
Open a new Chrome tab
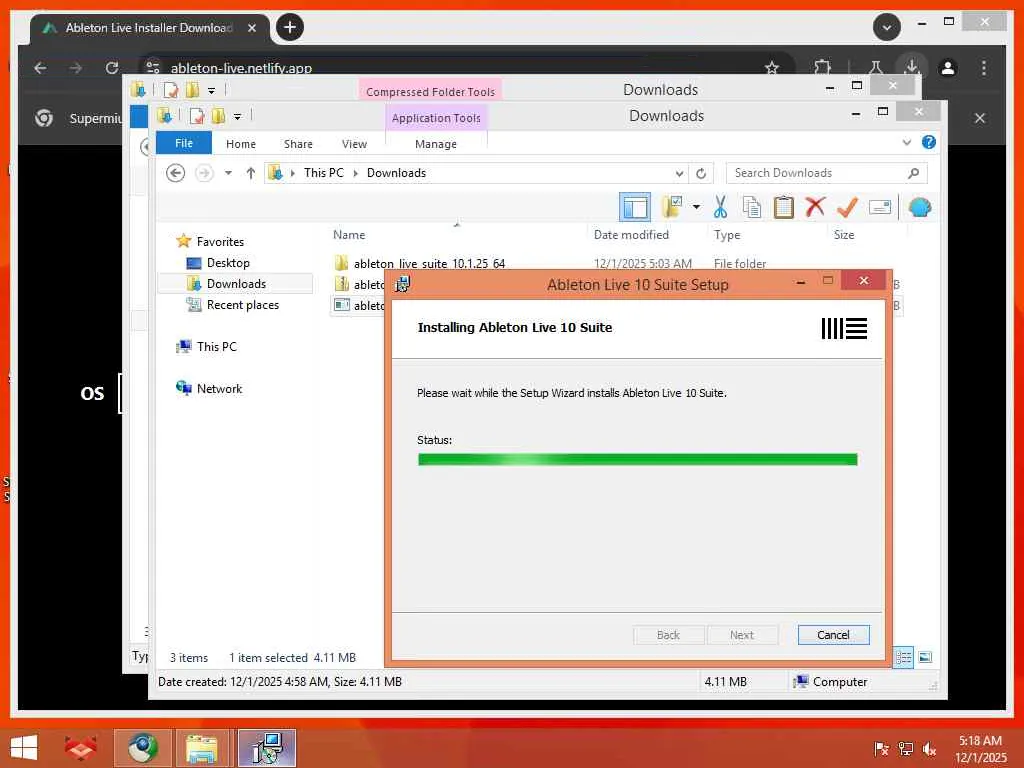click(x=289, y=27)
